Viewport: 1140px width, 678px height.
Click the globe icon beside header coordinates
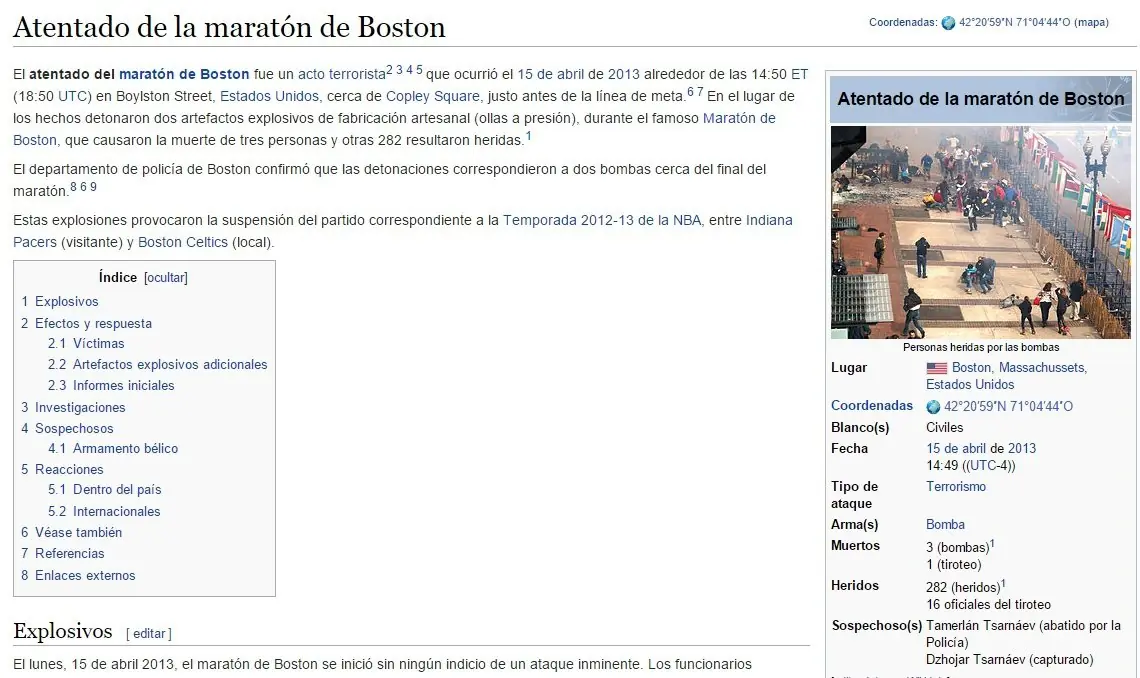[948, 23]
